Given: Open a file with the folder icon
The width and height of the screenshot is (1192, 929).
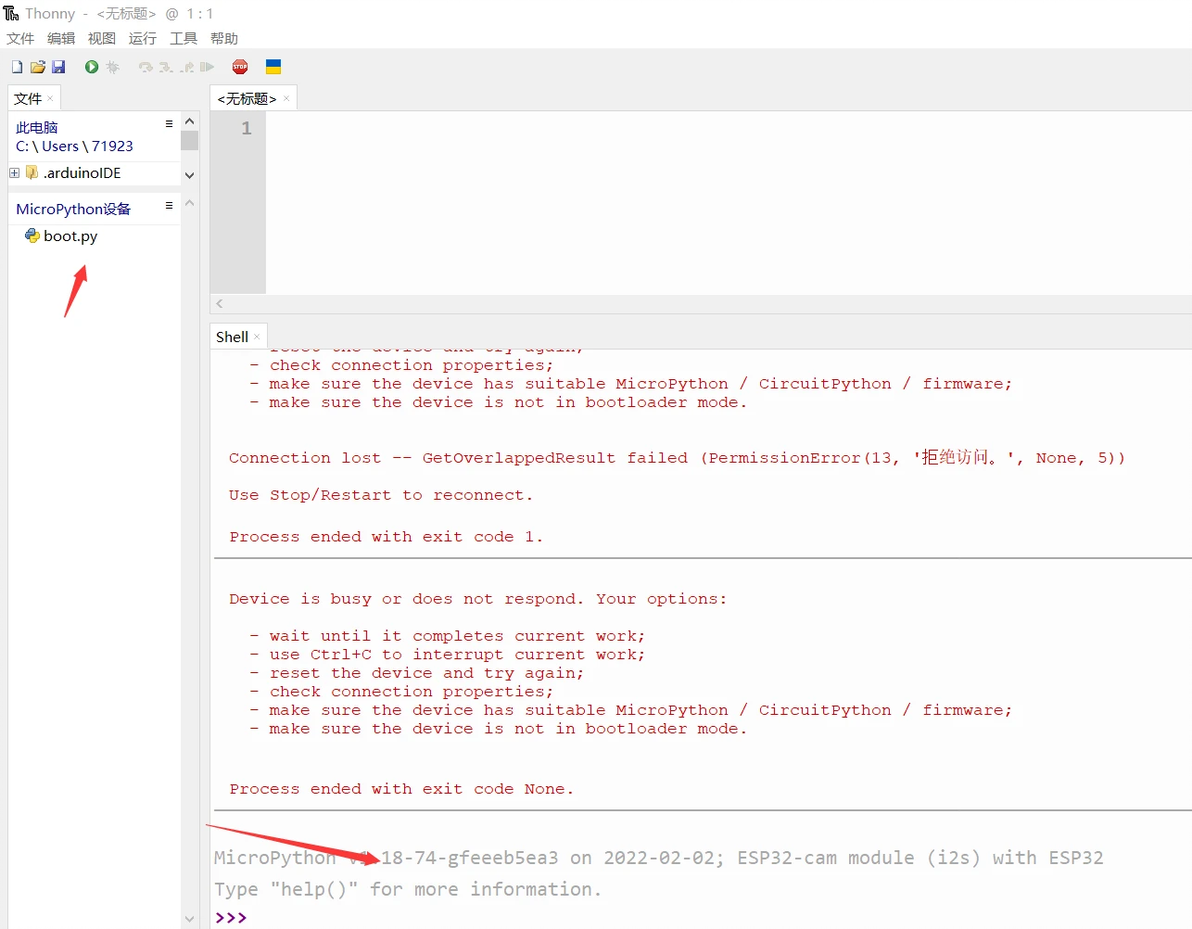Looking at the screenshot, I should click(x=37, y=67).
